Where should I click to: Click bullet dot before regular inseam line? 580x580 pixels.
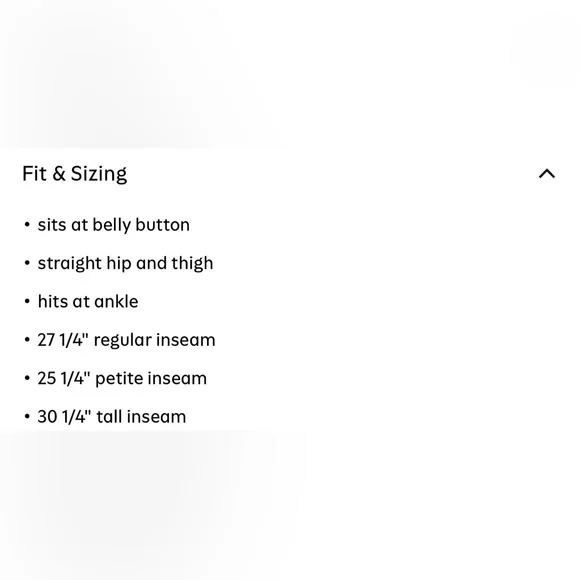click(27, 340)
